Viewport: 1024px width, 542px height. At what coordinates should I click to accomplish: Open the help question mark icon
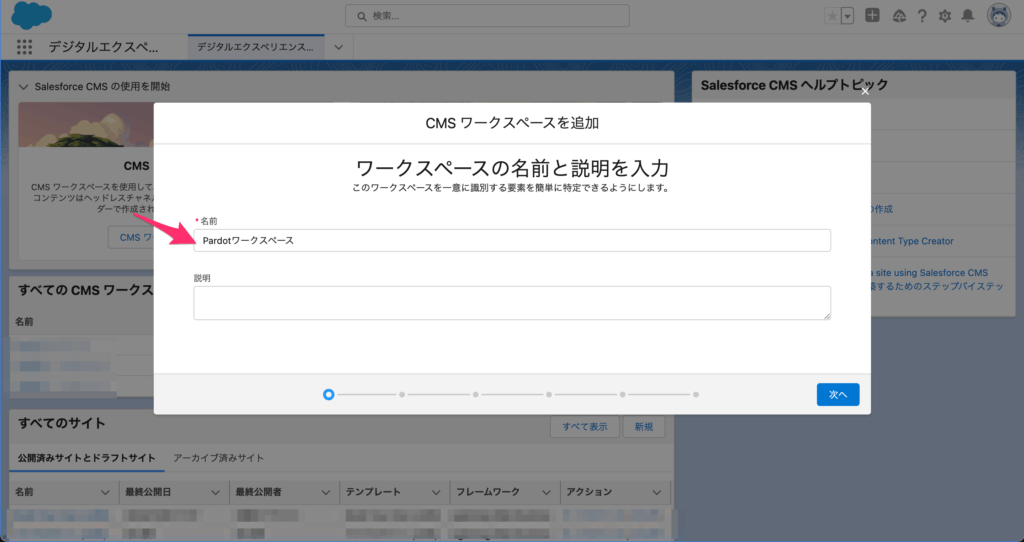tap(921, 16)
